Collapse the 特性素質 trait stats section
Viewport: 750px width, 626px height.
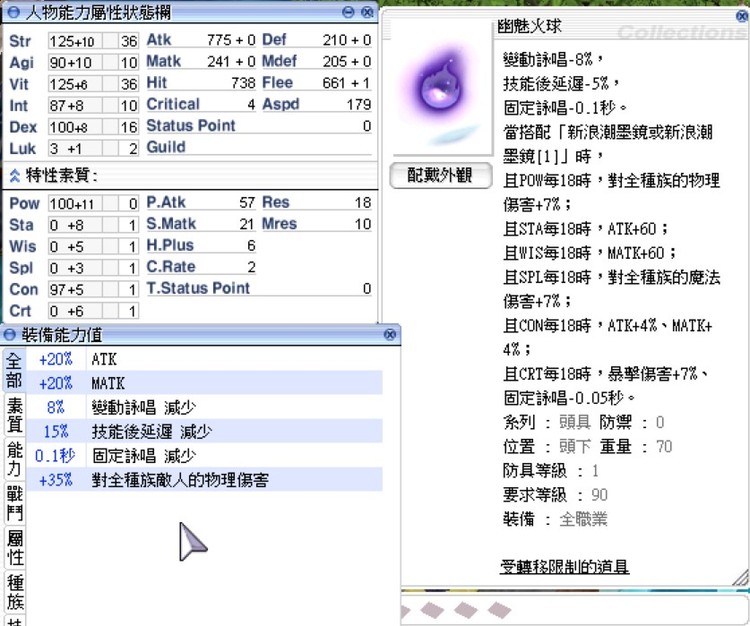click(14, 176)
